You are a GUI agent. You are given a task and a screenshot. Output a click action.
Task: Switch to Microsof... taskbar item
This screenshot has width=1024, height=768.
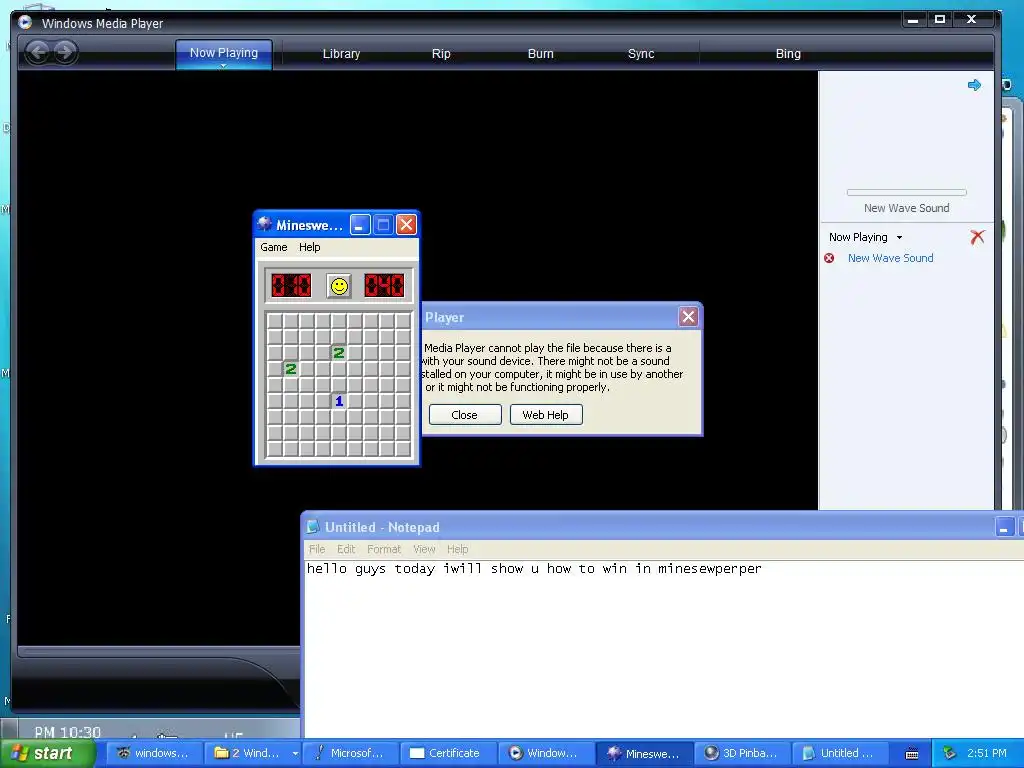click(x=349, y=753)
